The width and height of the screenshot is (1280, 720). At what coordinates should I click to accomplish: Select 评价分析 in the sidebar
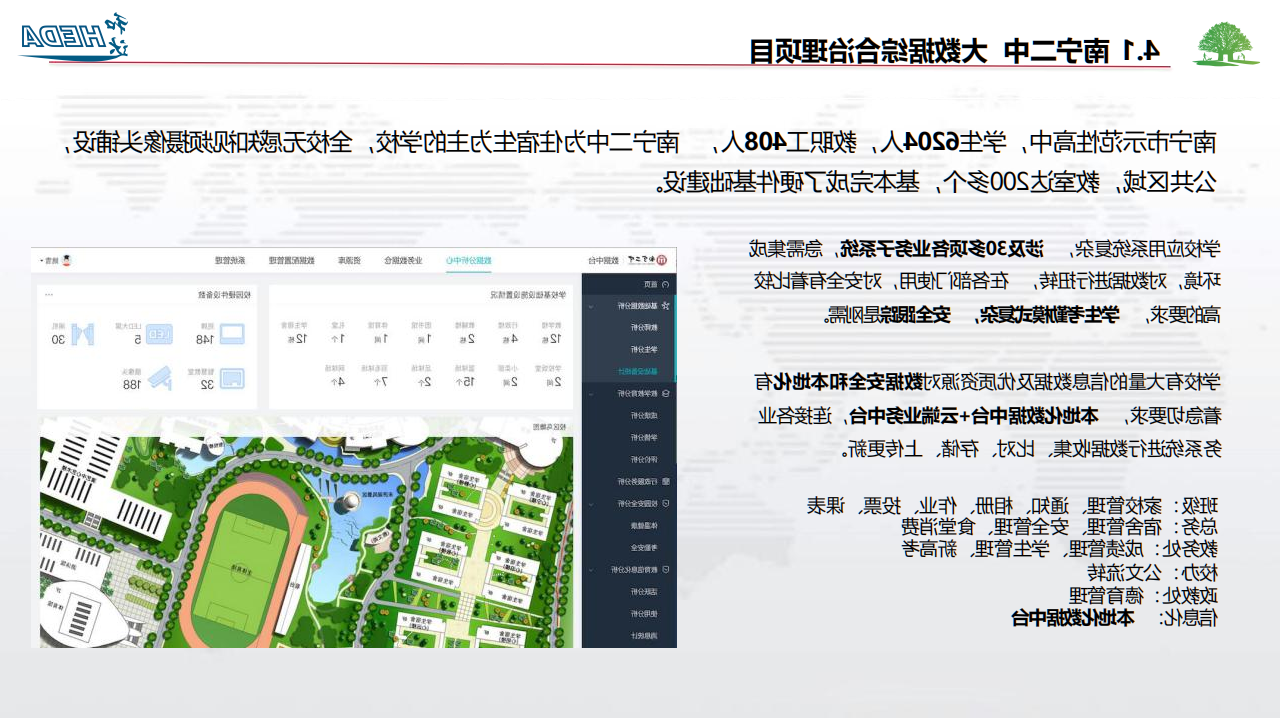[x=644, y=459]
